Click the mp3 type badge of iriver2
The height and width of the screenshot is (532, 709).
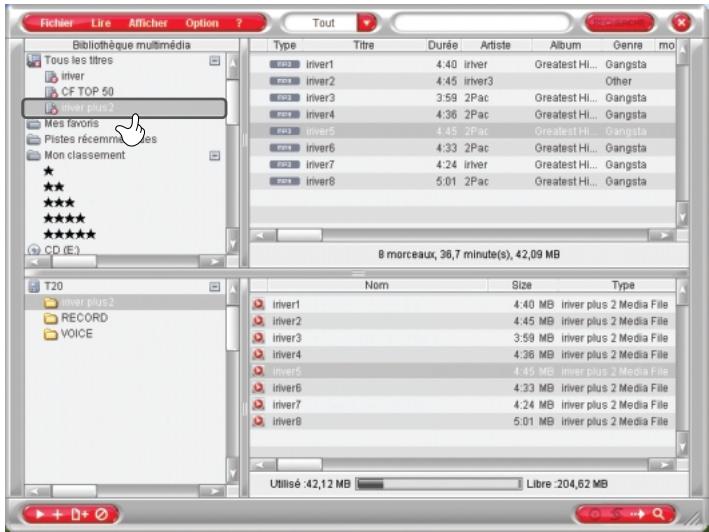tap(284, 81)
